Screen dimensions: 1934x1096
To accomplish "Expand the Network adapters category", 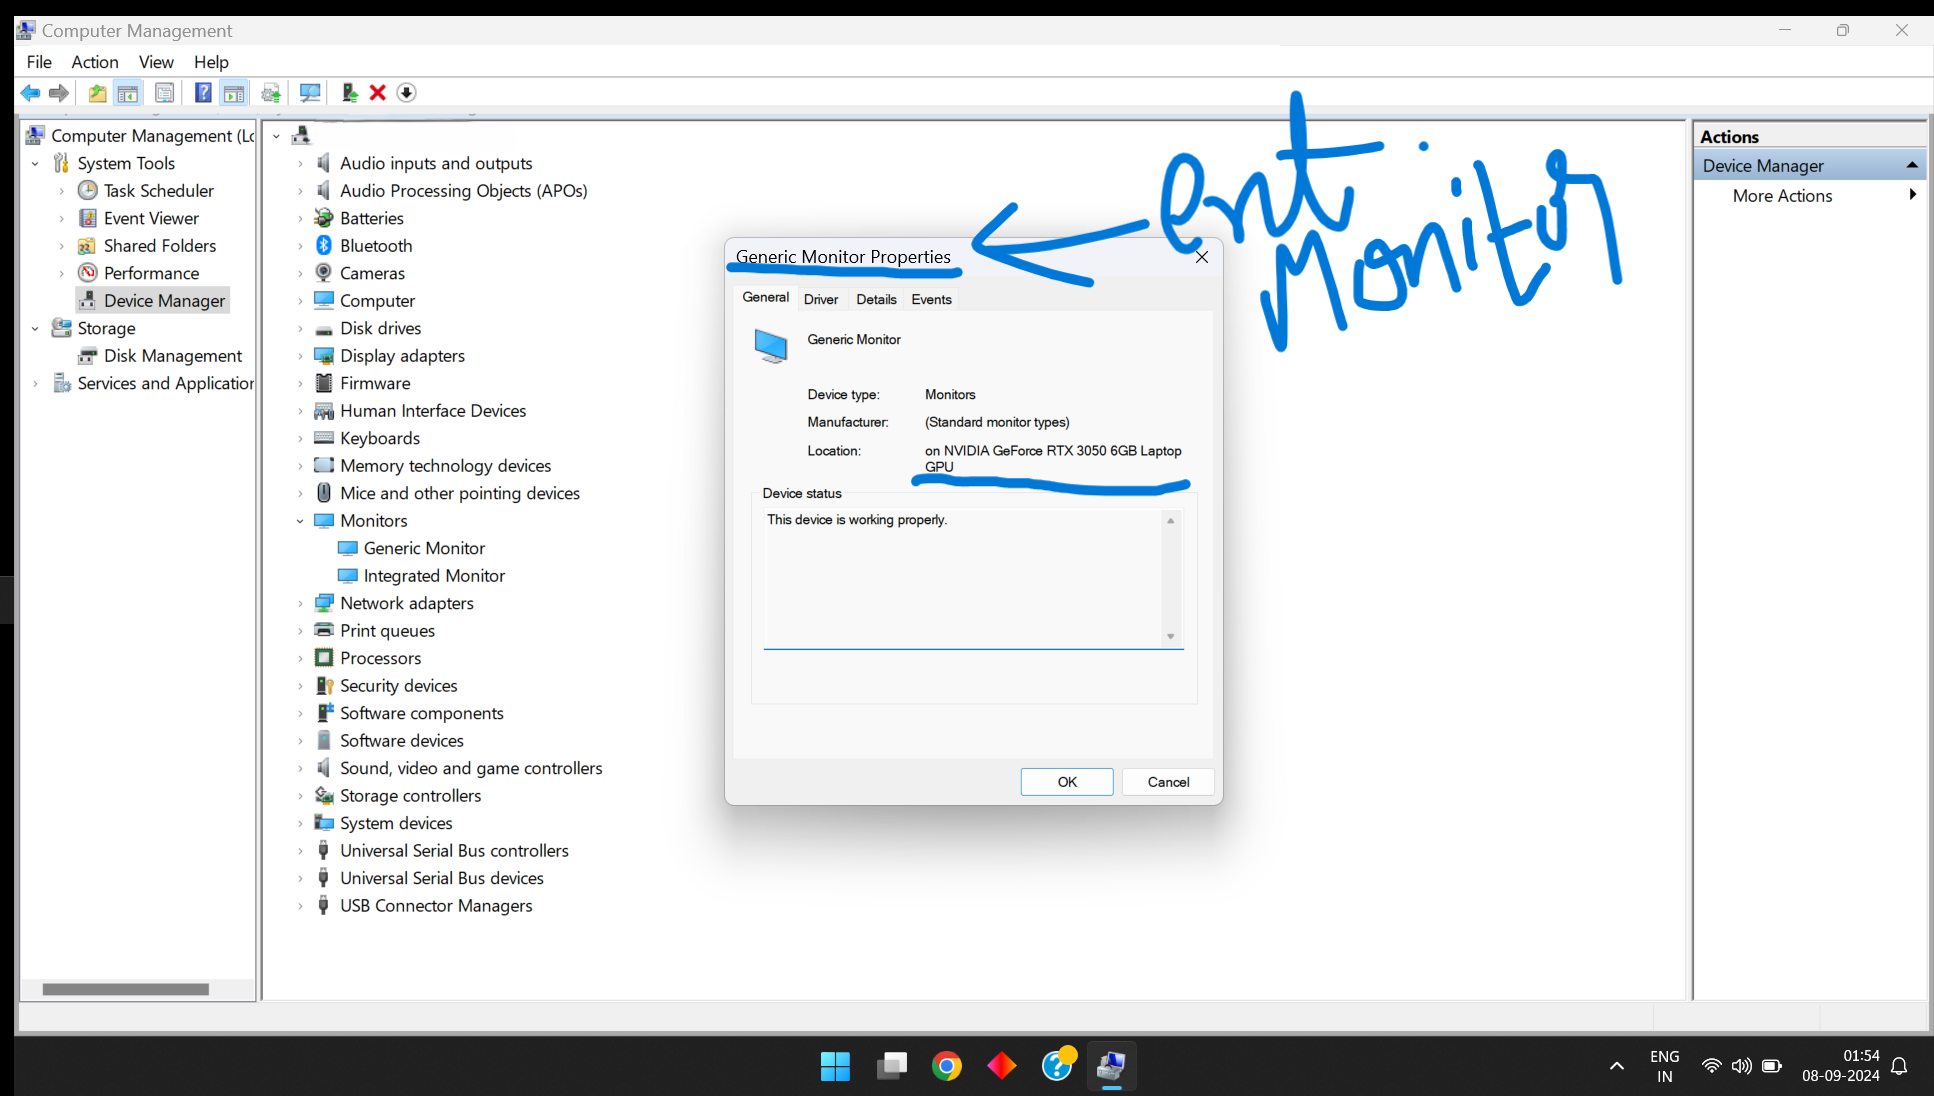I will point(300,604).
